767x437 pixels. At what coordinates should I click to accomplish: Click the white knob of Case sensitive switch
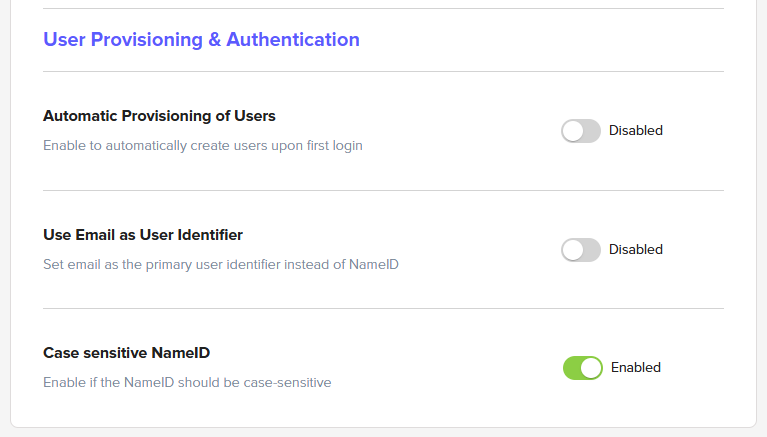tap(591, 368)
